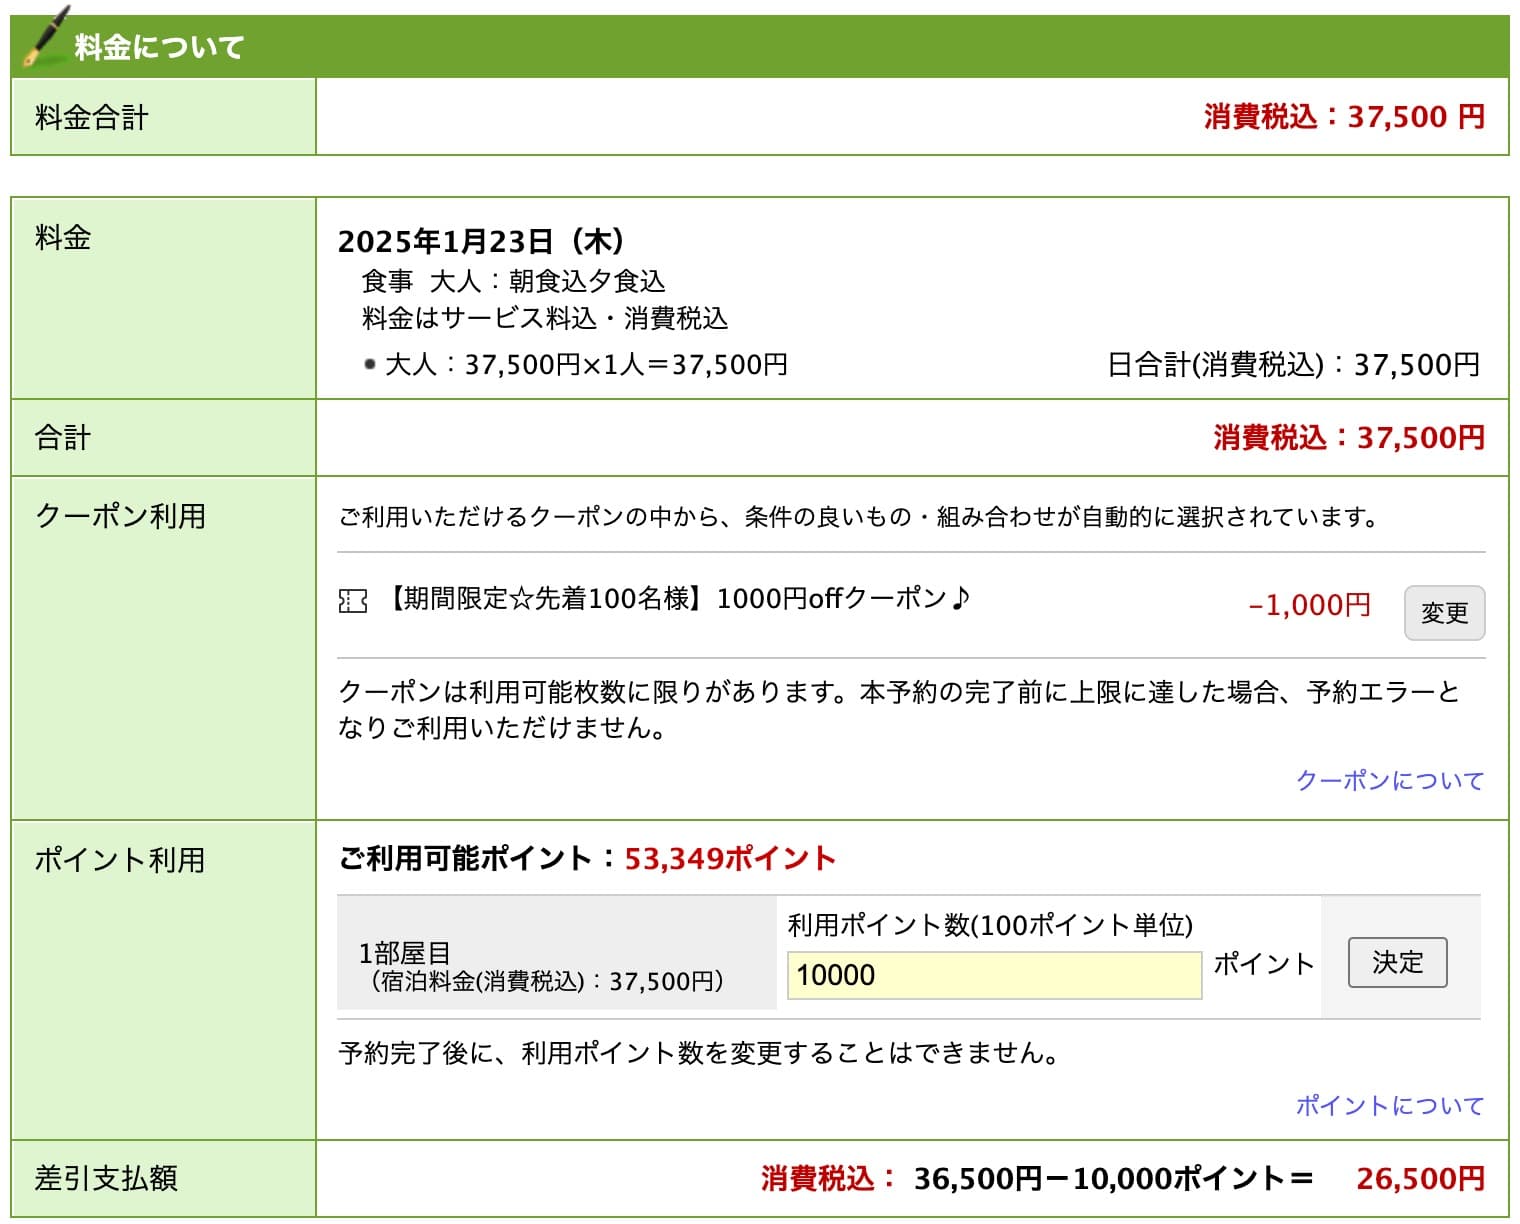The image size is (1520, 1224).
Task: Click the −1,000円 coupon discount amount
Action: (1309, 605)
